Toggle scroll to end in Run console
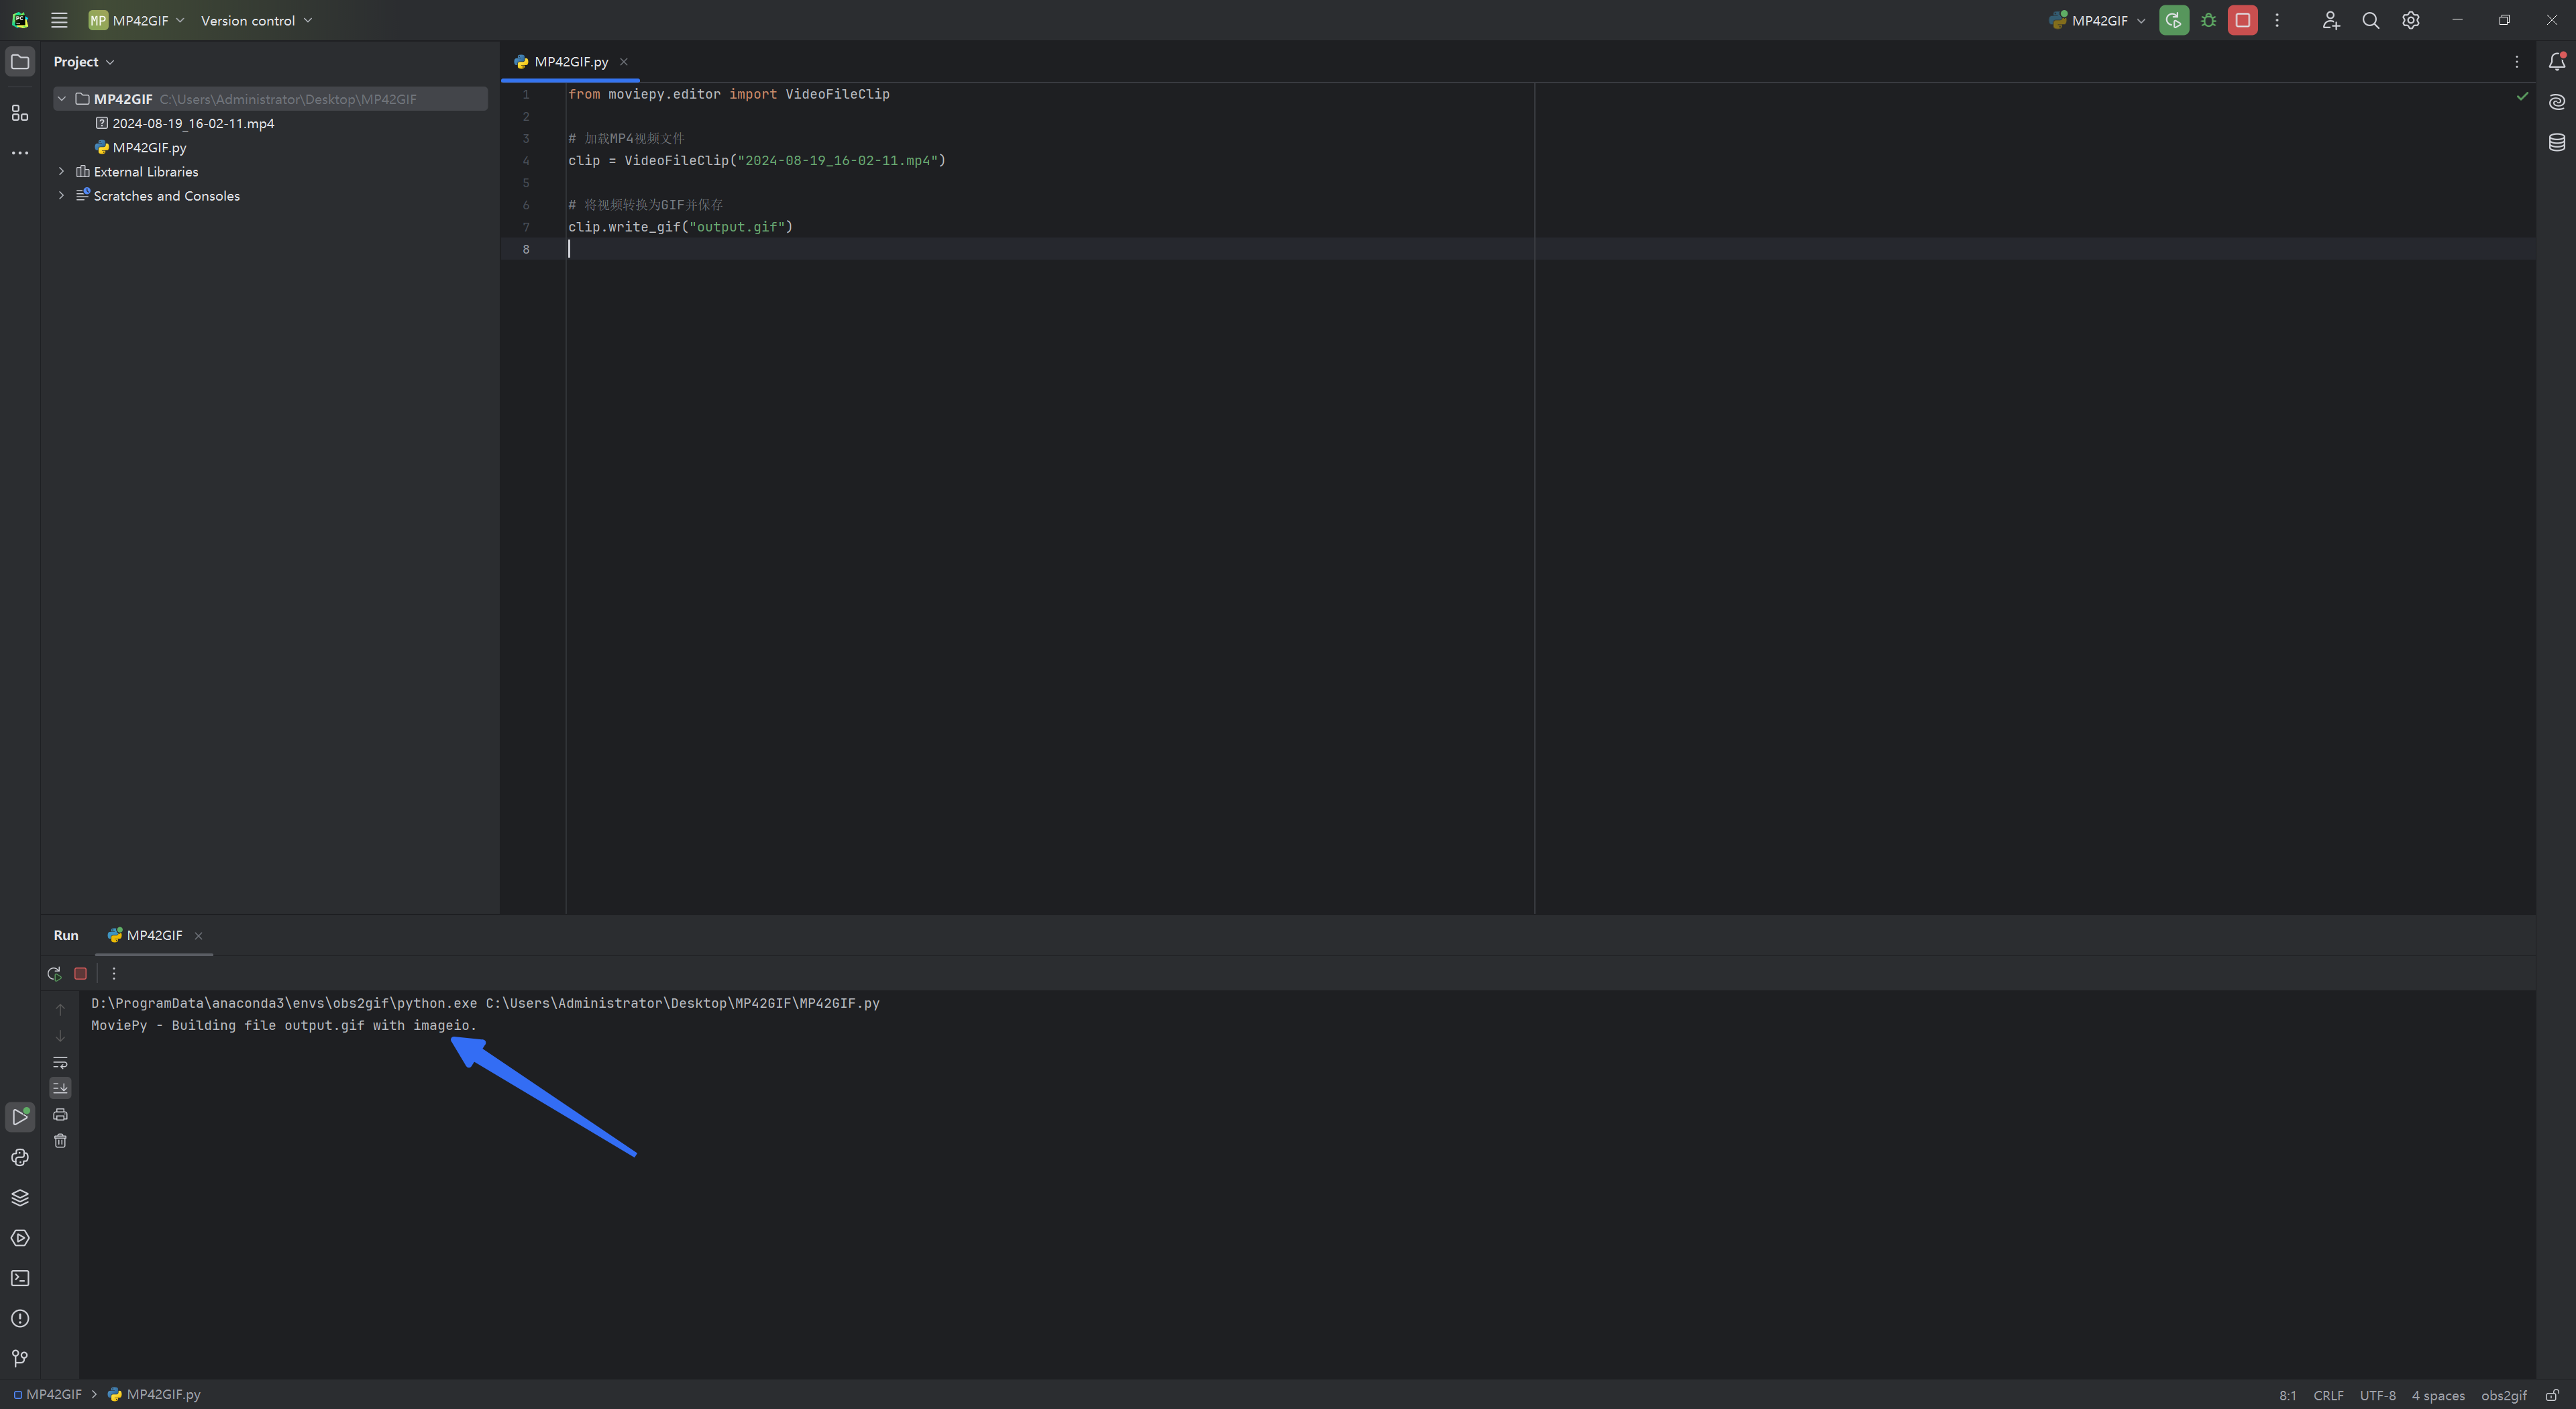The width and height of the screenshot is (2576, 1409). click(x=60, y=1088)
